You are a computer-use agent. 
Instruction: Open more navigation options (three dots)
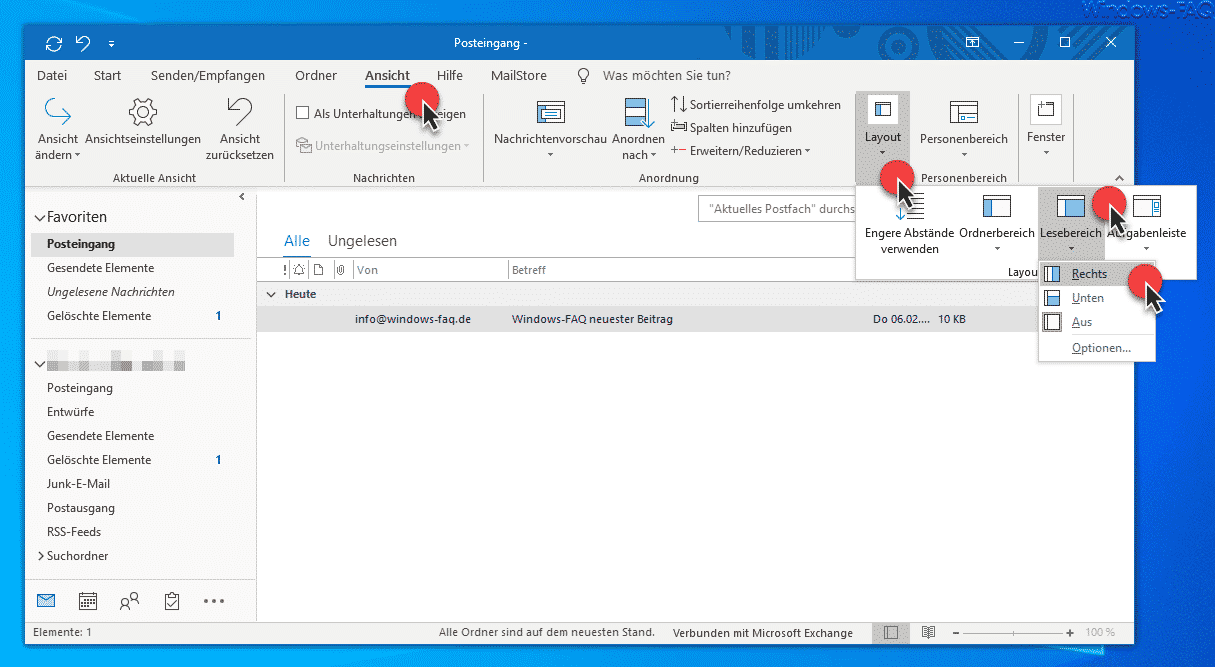coord(214,601)
